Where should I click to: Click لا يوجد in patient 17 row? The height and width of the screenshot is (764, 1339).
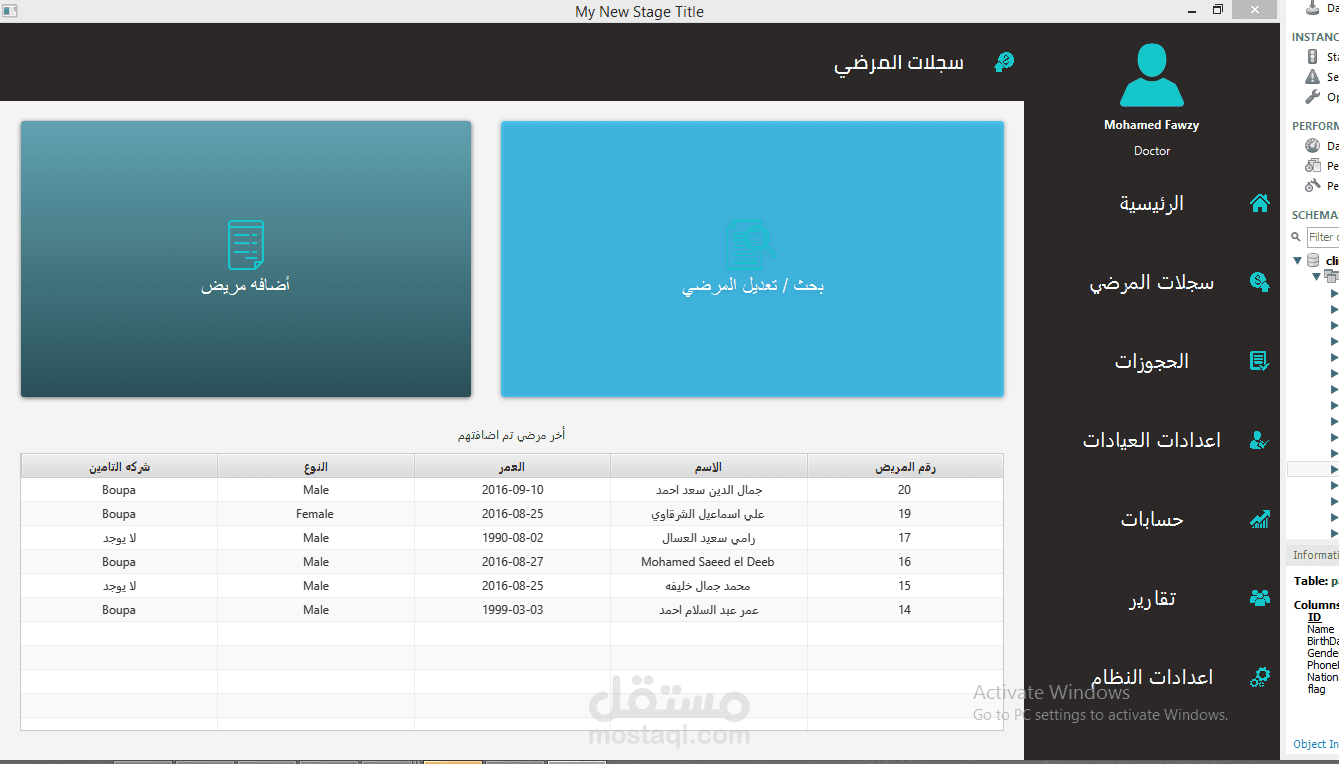[119, 538]
